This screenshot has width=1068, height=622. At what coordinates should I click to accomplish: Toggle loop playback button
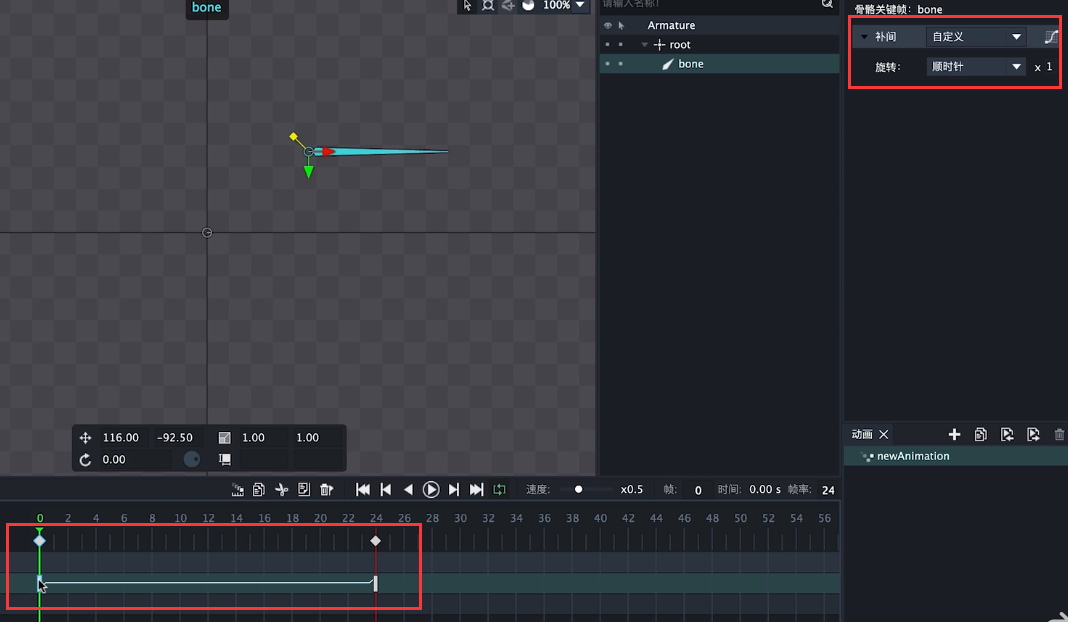click(x=499, y=489)
